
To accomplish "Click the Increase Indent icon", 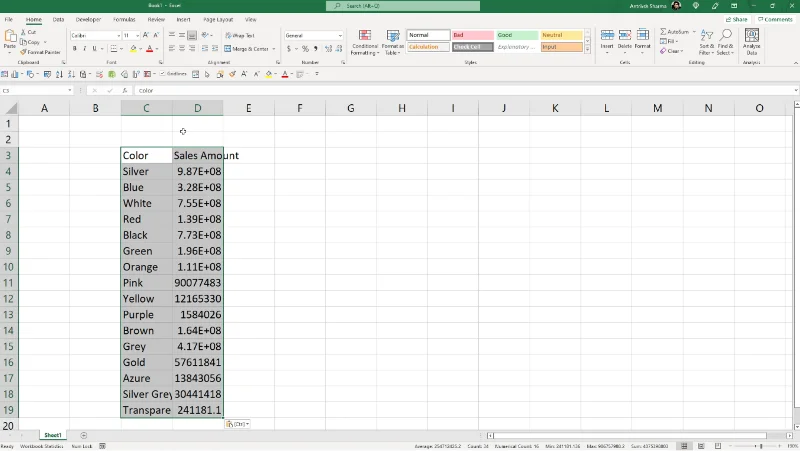I will [215, 49].
